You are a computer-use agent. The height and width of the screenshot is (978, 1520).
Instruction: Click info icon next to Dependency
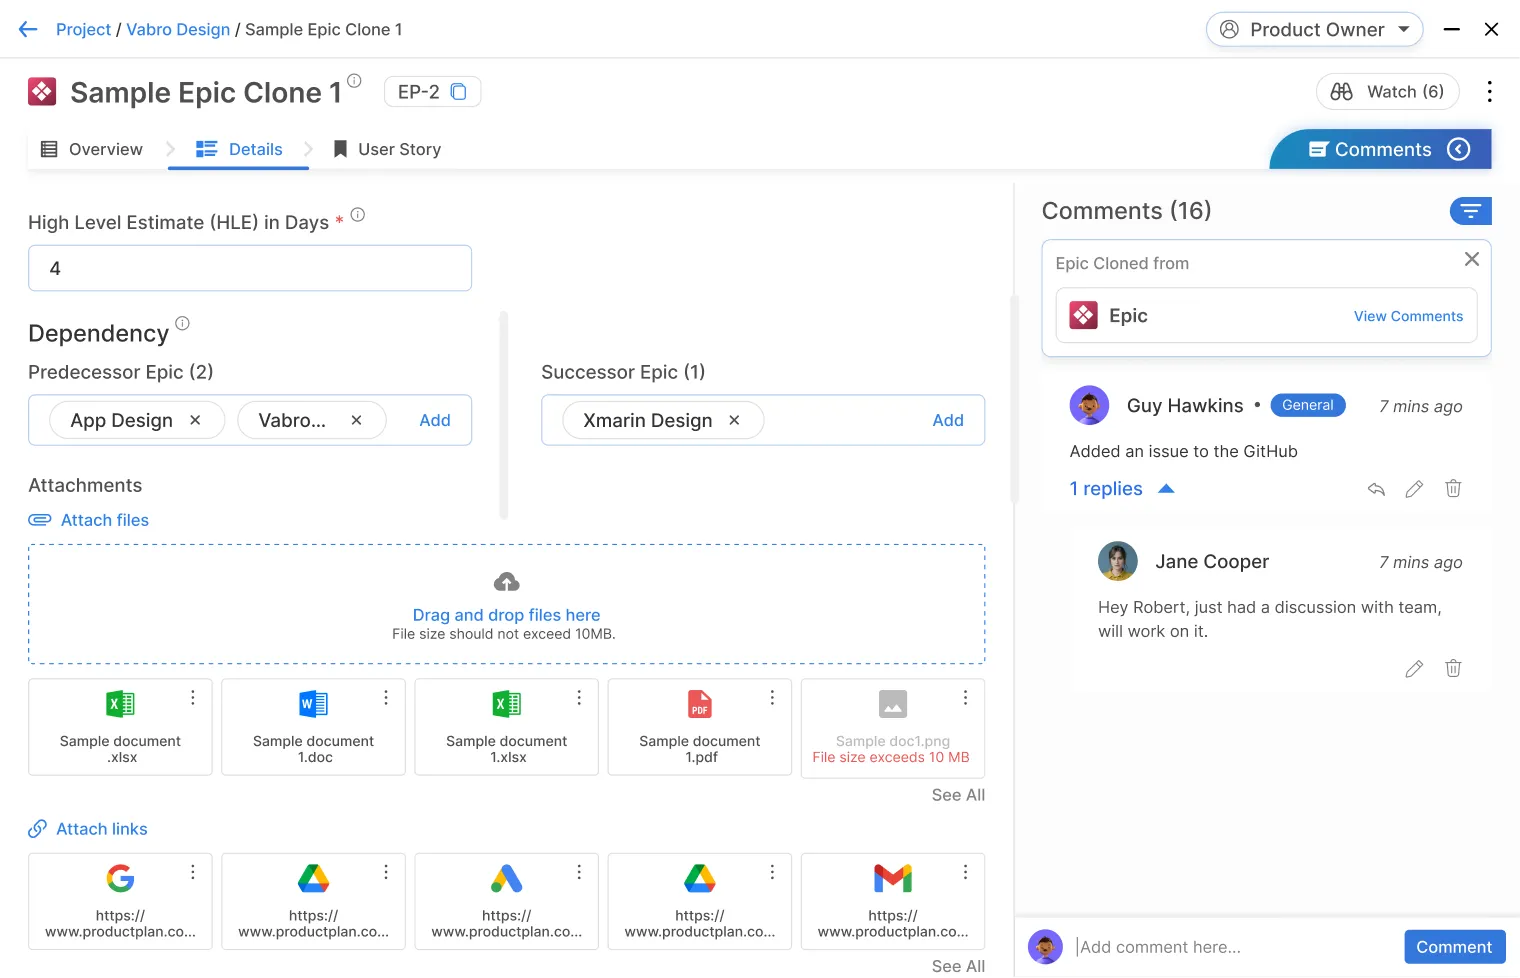pos(182,323)
